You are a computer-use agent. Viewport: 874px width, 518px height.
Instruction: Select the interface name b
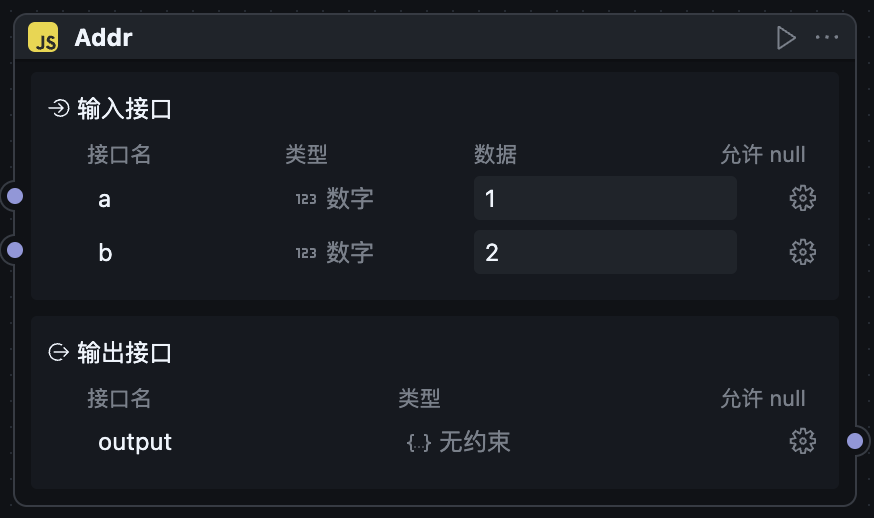coord(105,252)
